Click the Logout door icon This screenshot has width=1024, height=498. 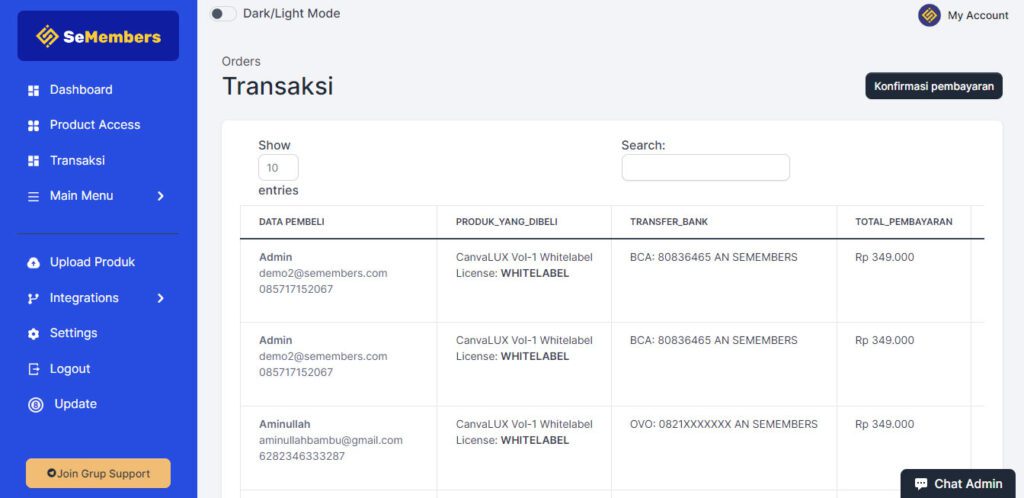tap(33, 369)
